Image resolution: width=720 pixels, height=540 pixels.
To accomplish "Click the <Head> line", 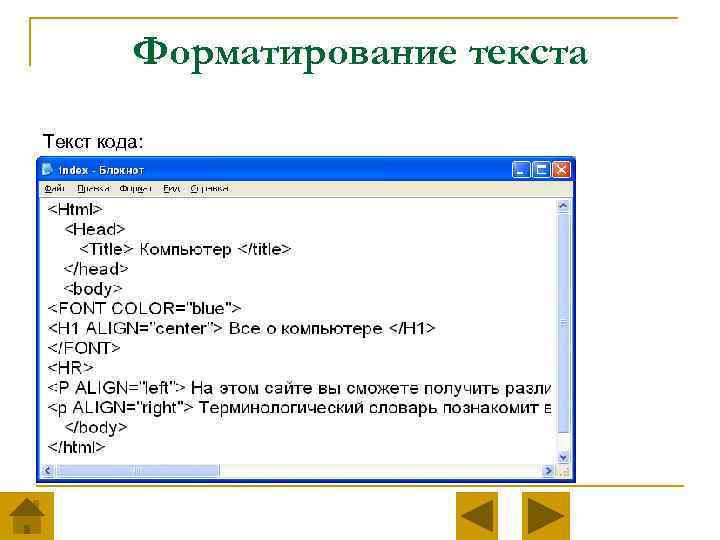I will click(95, 229).
